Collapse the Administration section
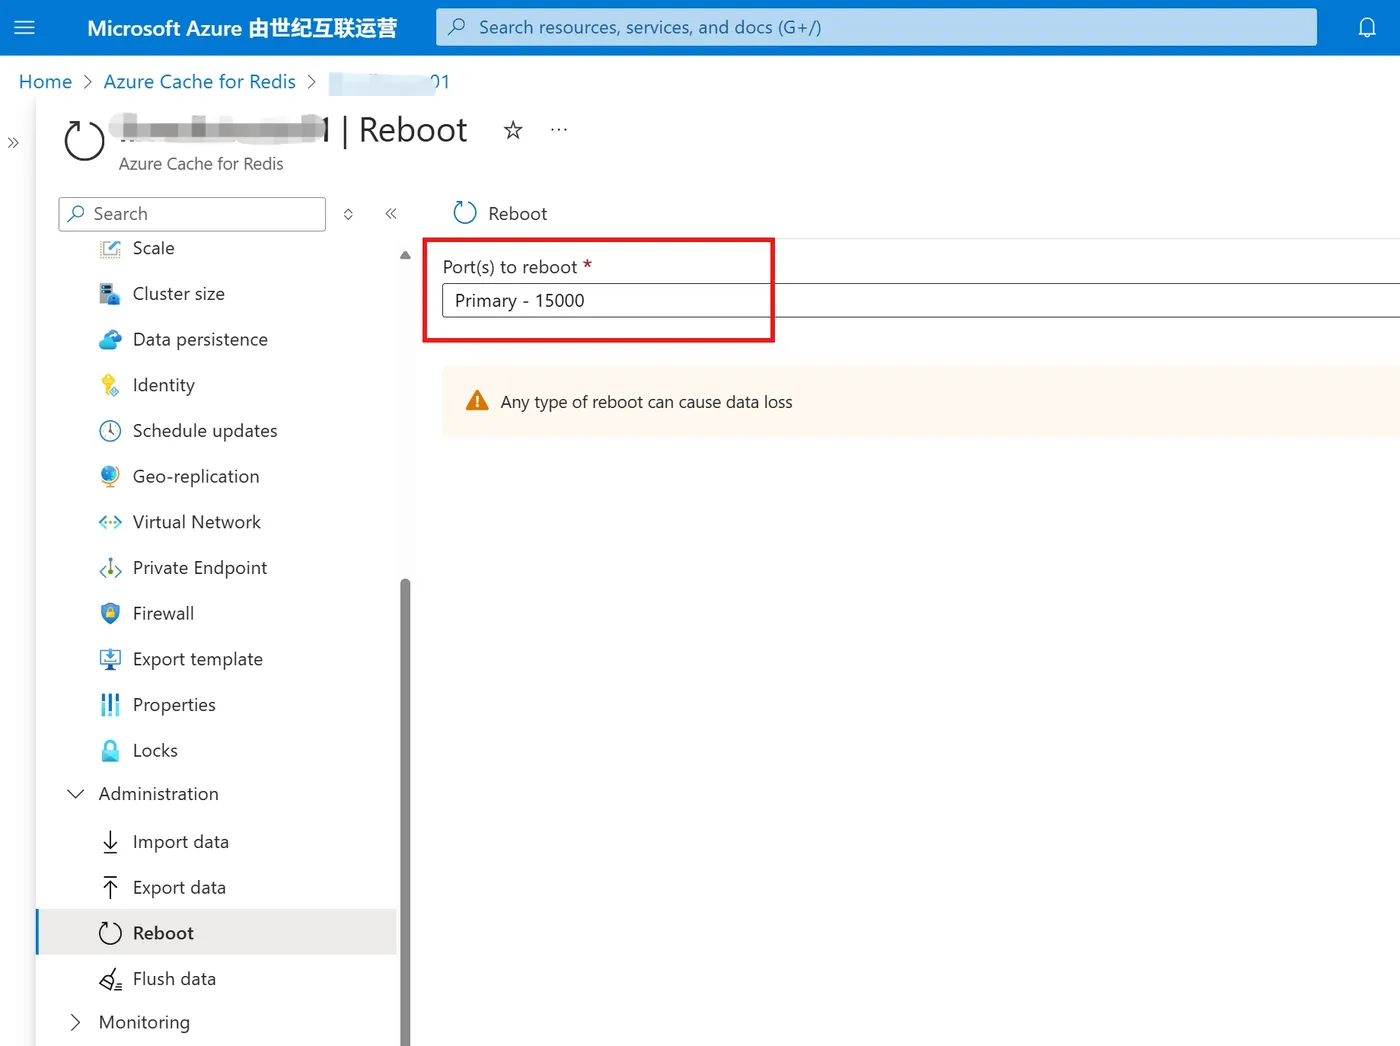1400x1046 pixels. 75,794
